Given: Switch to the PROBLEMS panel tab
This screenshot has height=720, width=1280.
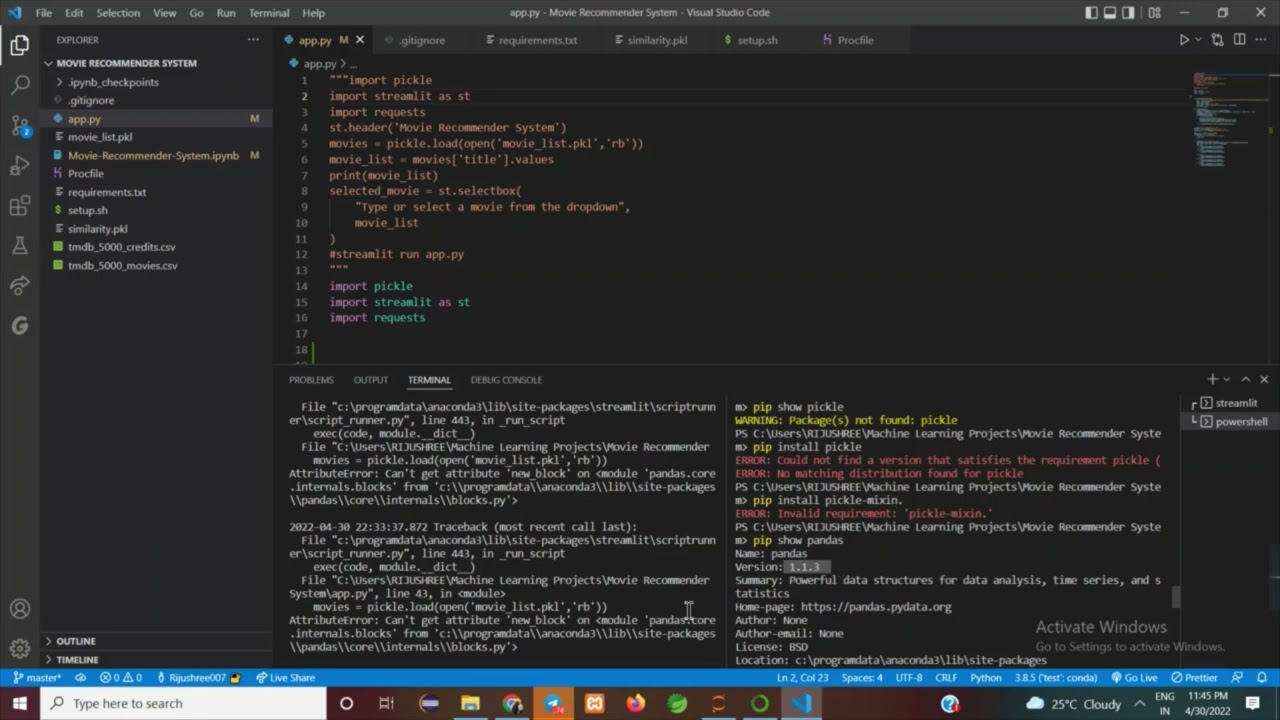Looking at the screenshot, I should [311, 380].
